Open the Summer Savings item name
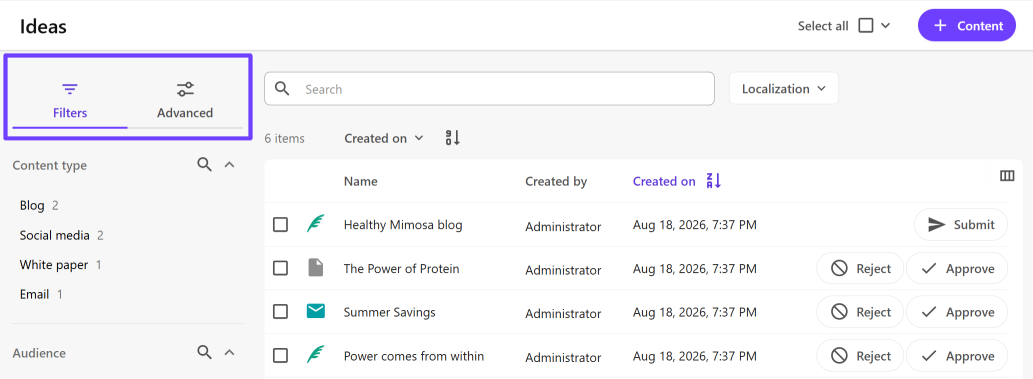 pos(389,312)
